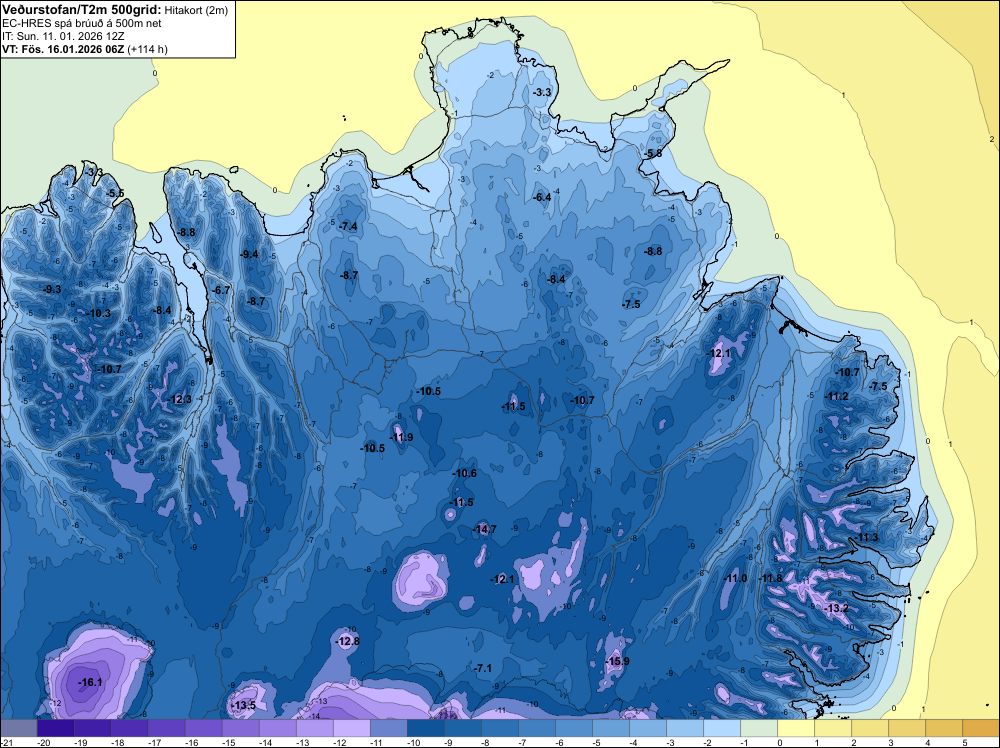Click the forecast offset "(+114 h)"

click(147, 49)
